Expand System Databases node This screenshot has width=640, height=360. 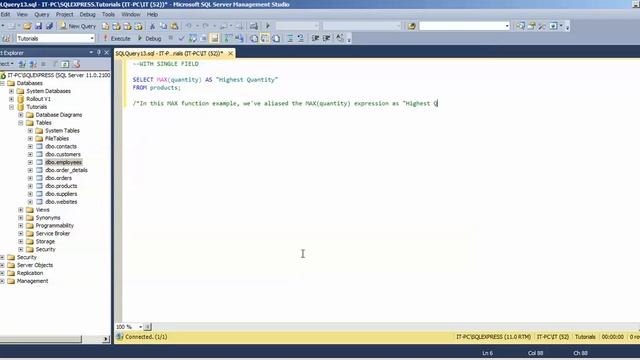pyautogui.click(x=11, y=91)
